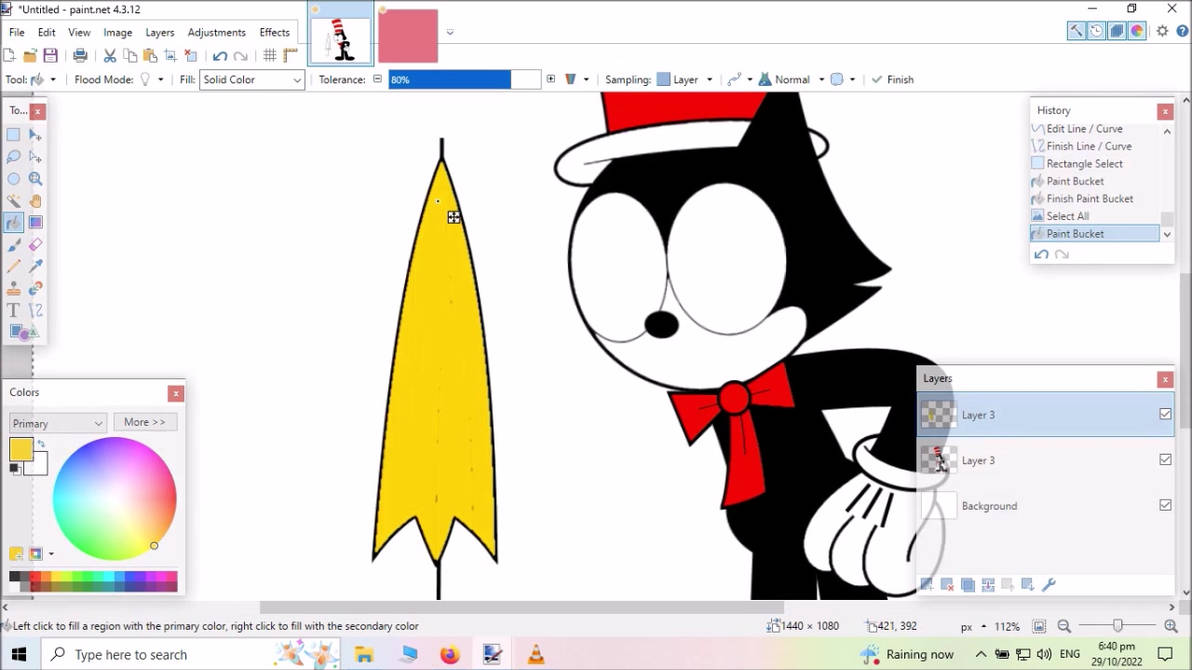Toggle the pixel grid icon
The height and width of the screenshot is (670, 1192).
[270, 56]
